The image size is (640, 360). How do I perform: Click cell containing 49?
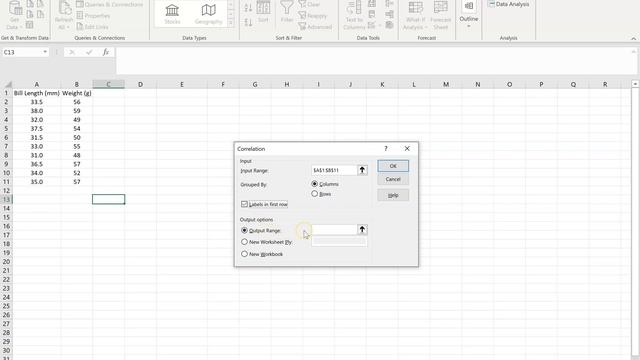pyautogui.click(x=76, y=120)
